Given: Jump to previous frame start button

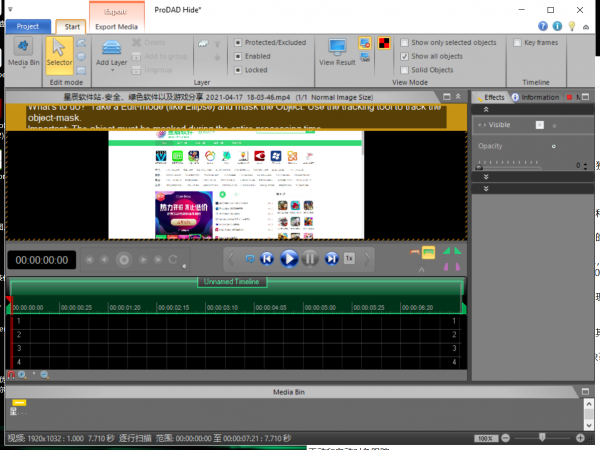Looking at the screenshot, I should 267,259.
